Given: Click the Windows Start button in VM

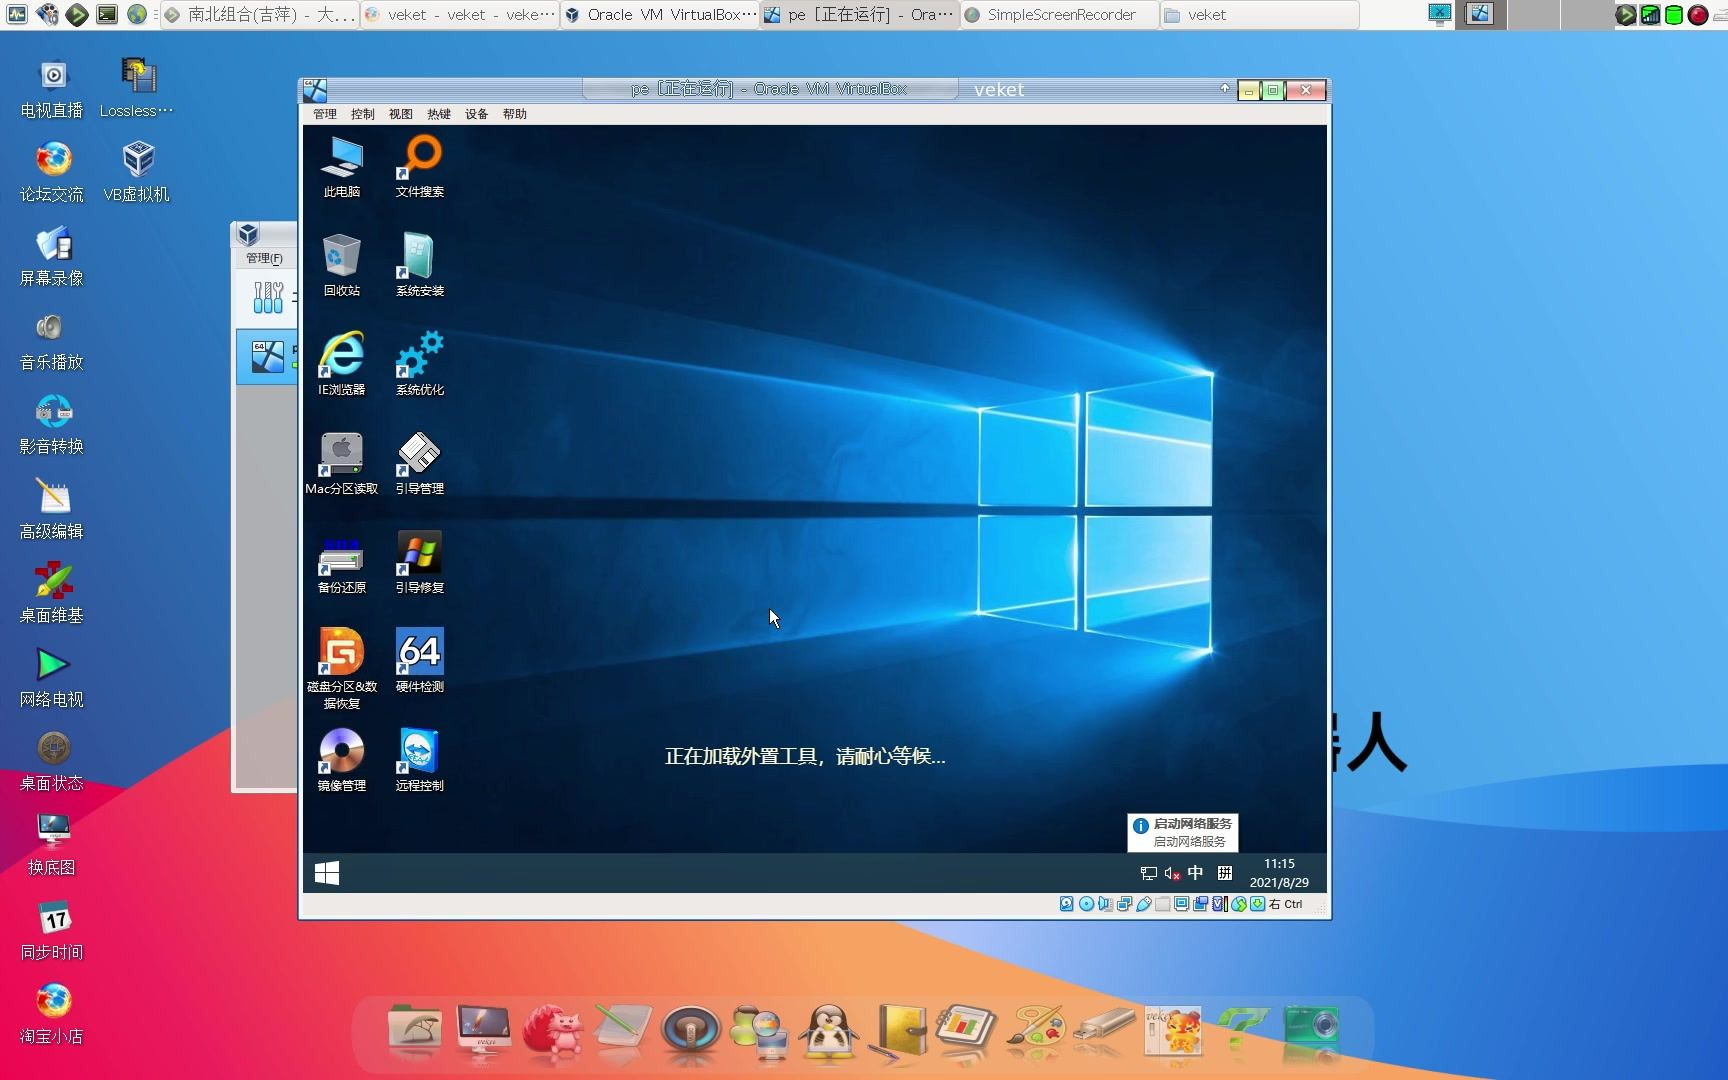Looking at the screenshot, I should pos(327,873).
